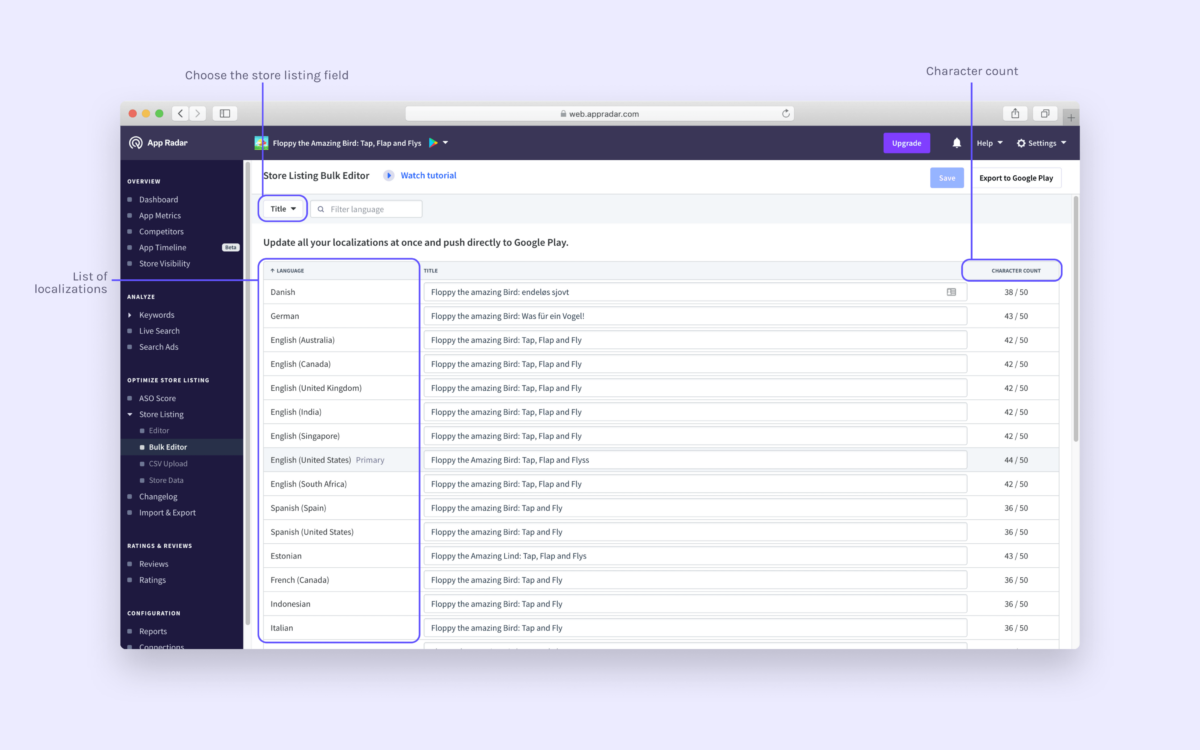Toggle the Safari sidebar icon in the toolbar
This screenshot has width=1200, height=750.
pos(224,113)
